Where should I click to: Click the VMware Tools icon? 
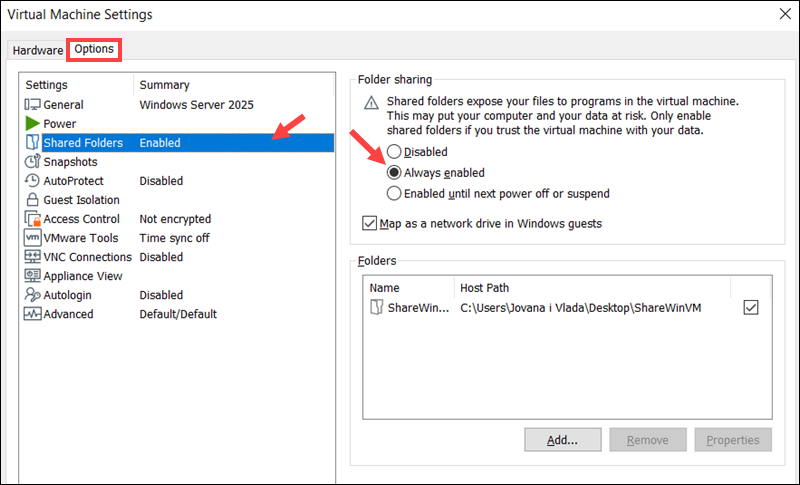[32, 238]
